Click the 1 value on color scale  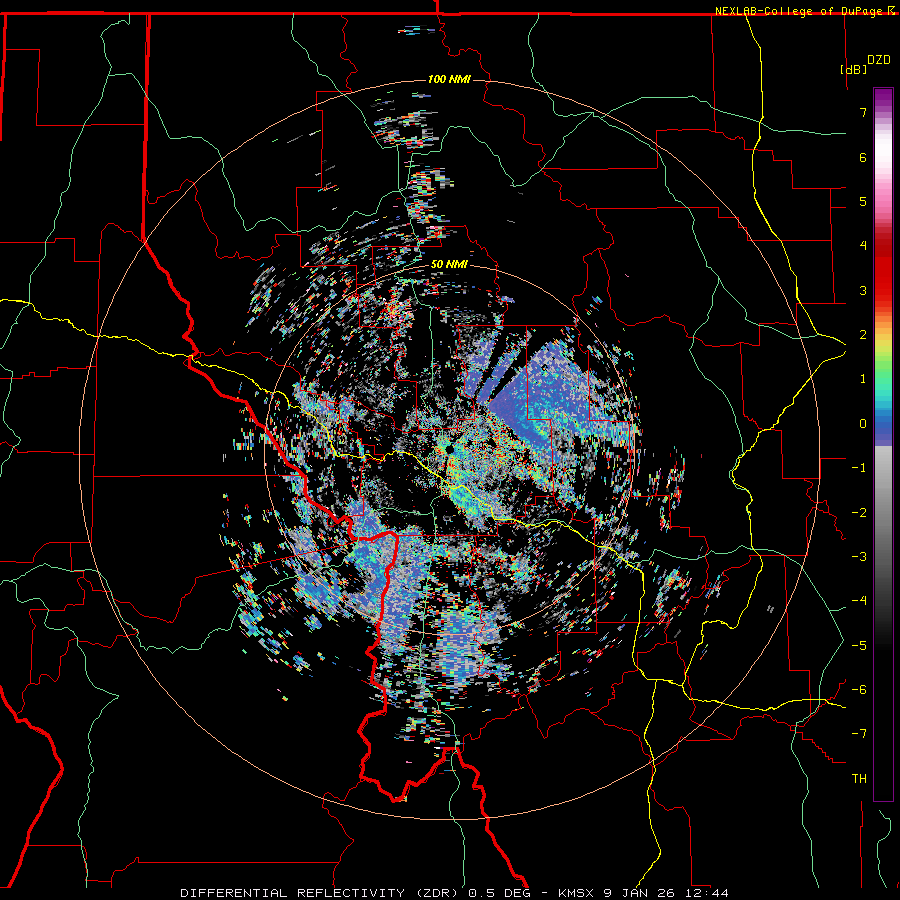[863, 379]
